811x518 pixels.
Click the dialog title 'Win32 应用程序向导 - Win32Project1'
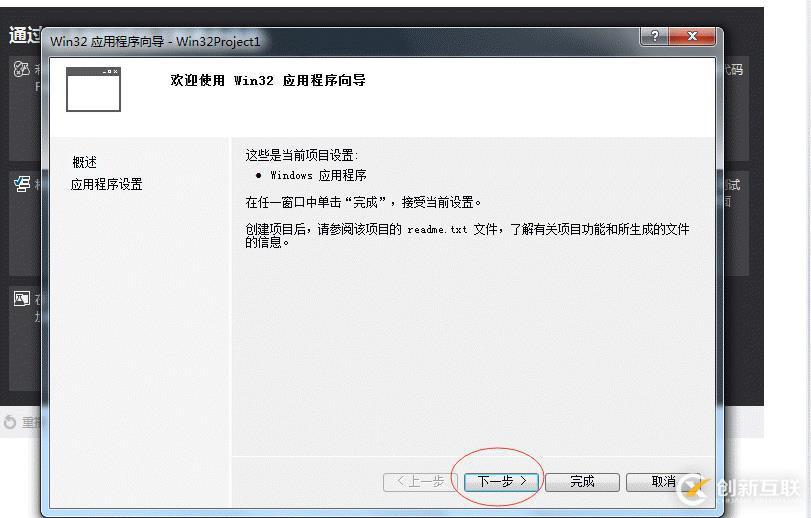pyautogui.click(x=155, y=41)
